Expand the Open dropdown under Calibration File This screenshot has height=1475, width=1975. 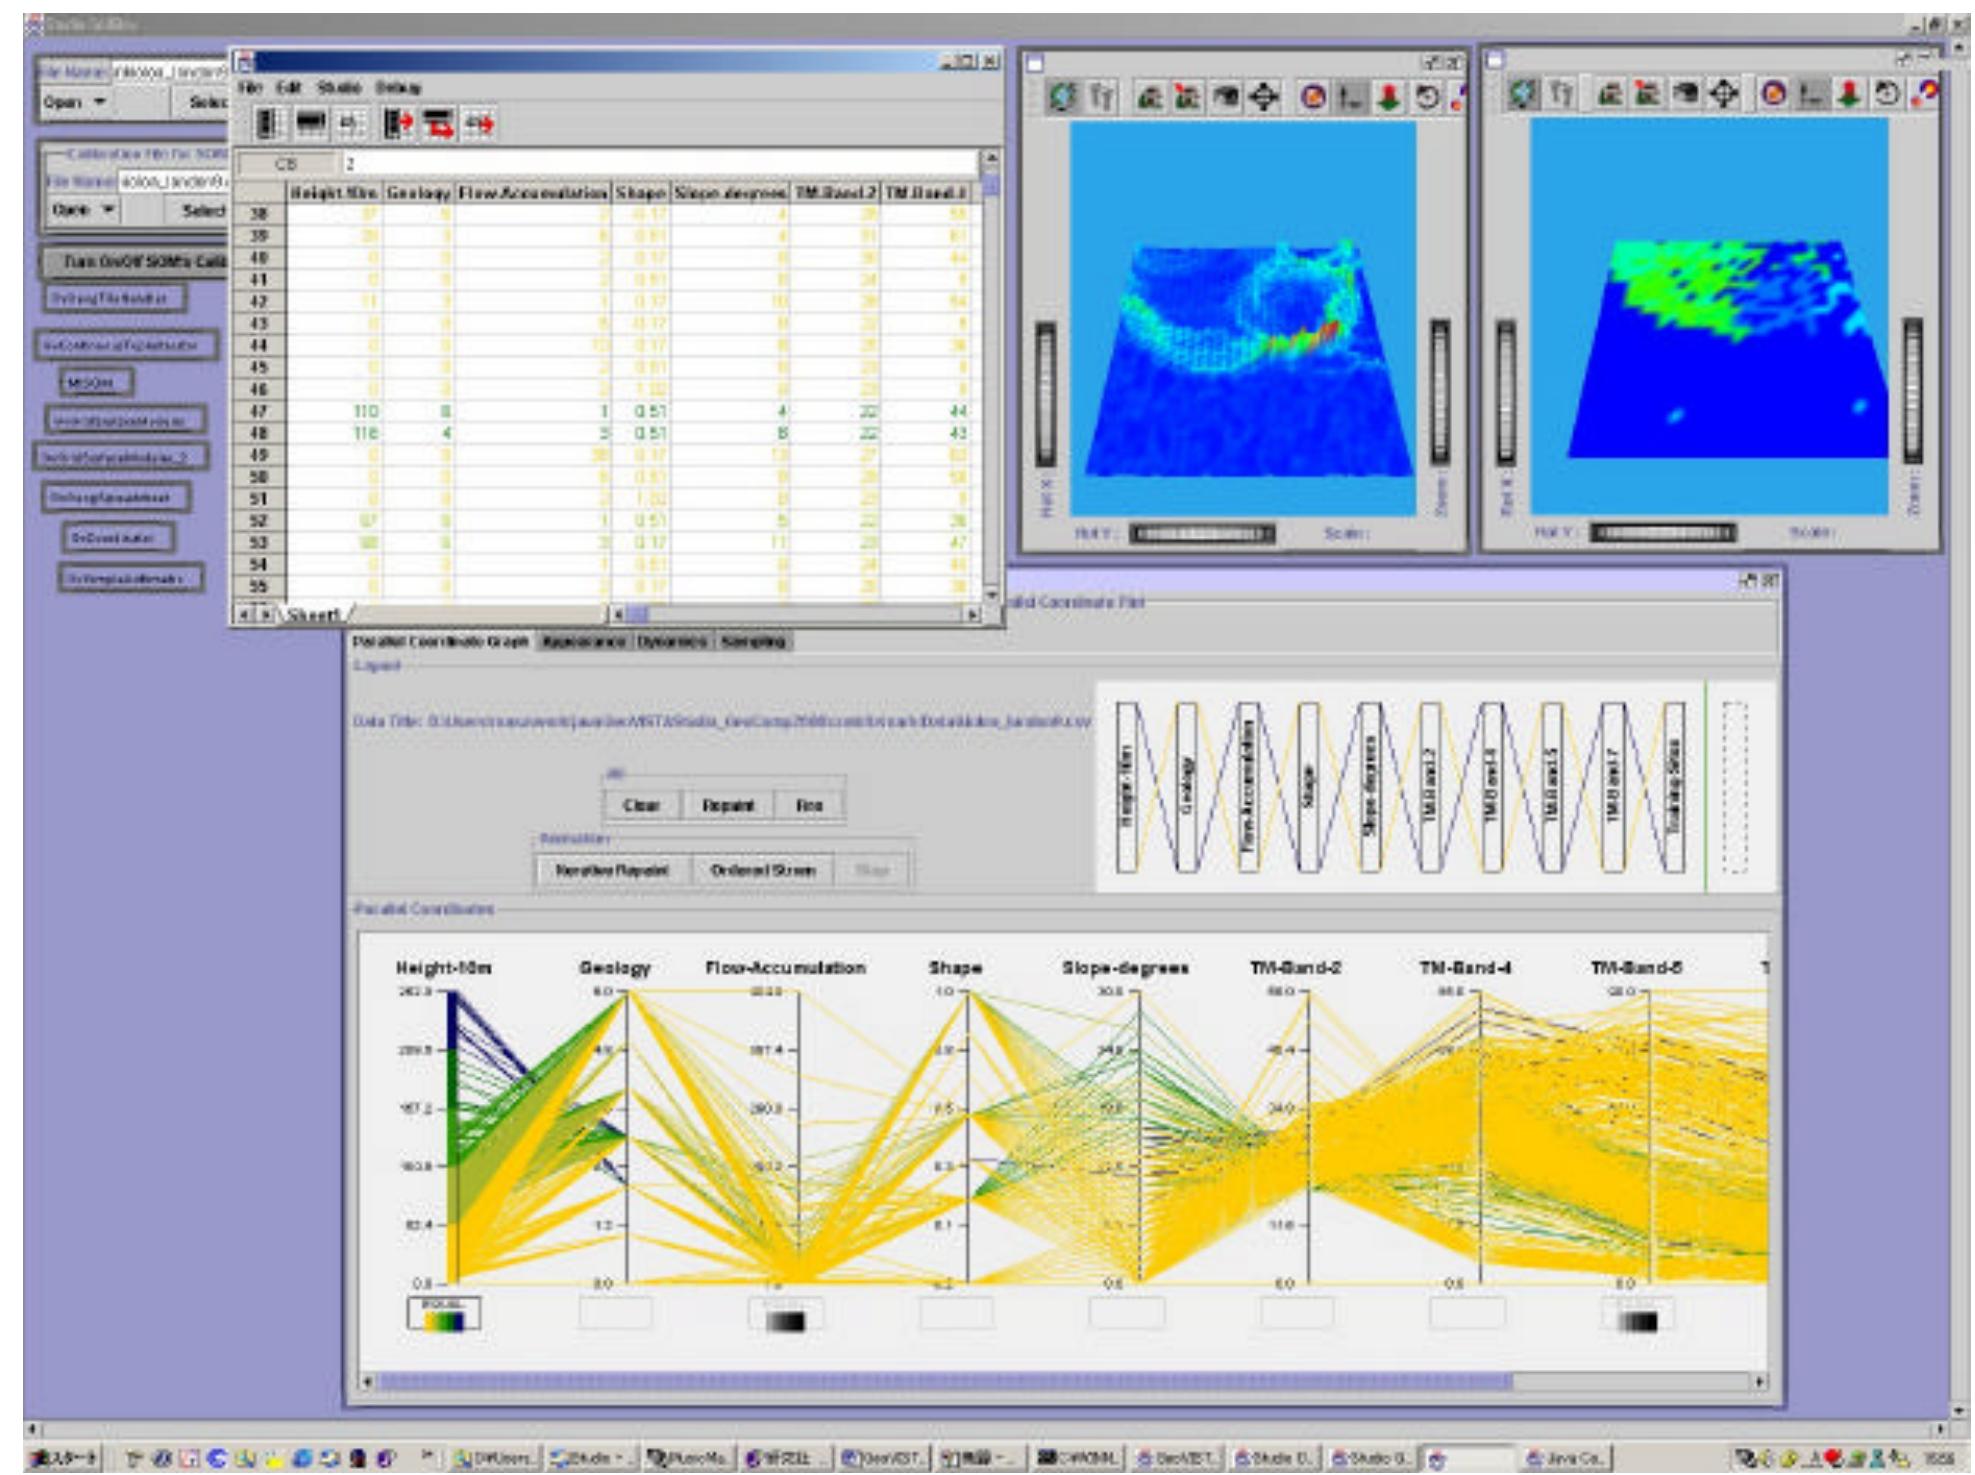[83, 210]
